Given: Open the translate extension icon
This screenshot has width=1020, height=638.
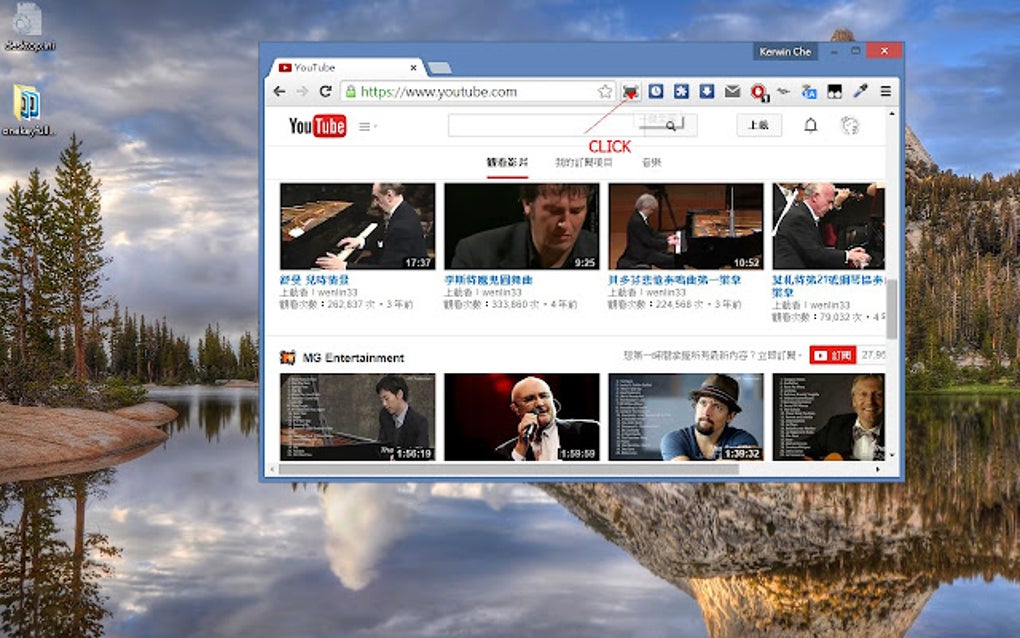Looking at the screenshot, I should 809,90.
